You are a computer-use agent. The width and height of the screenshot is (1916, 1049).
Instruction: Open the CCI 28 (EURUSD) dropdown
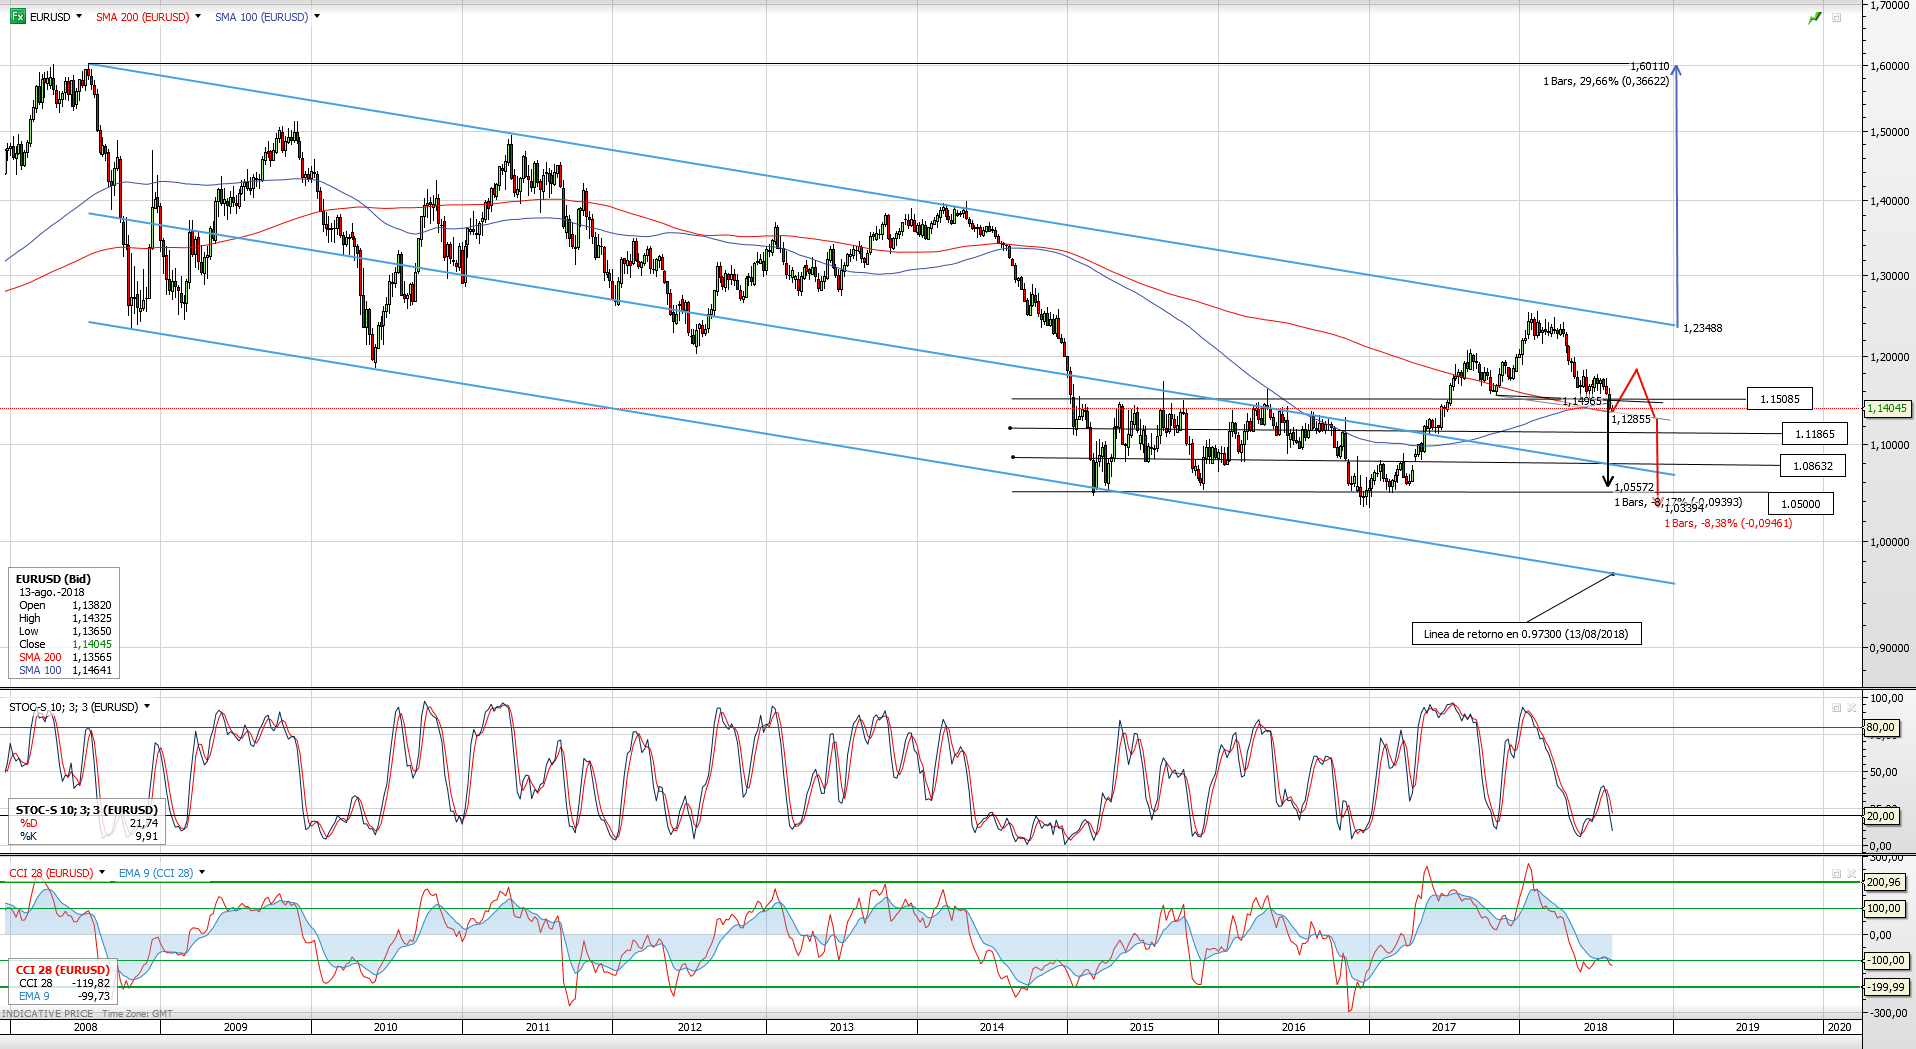coord(102,873)
